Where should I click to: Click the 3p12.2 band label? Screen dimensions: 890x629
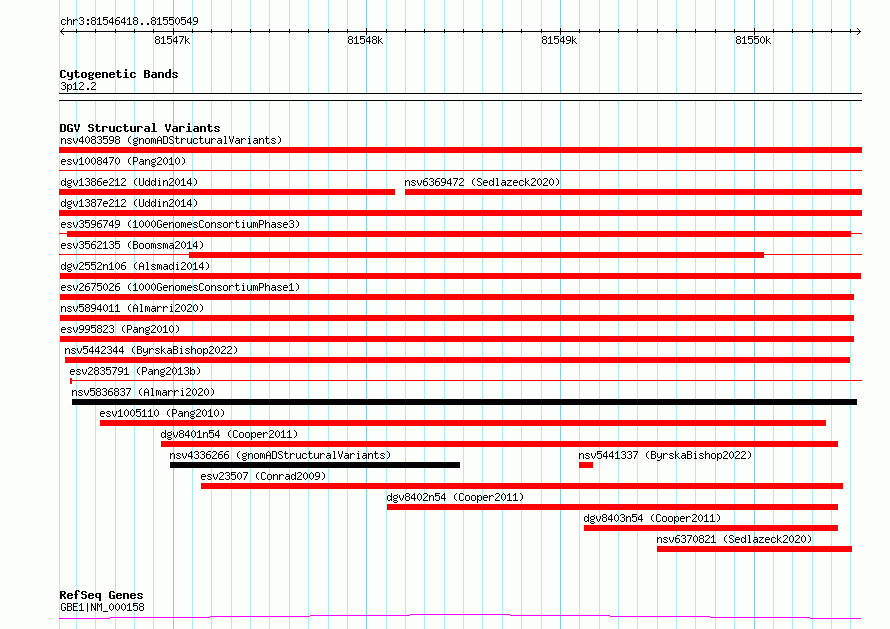tap(78, 86)
